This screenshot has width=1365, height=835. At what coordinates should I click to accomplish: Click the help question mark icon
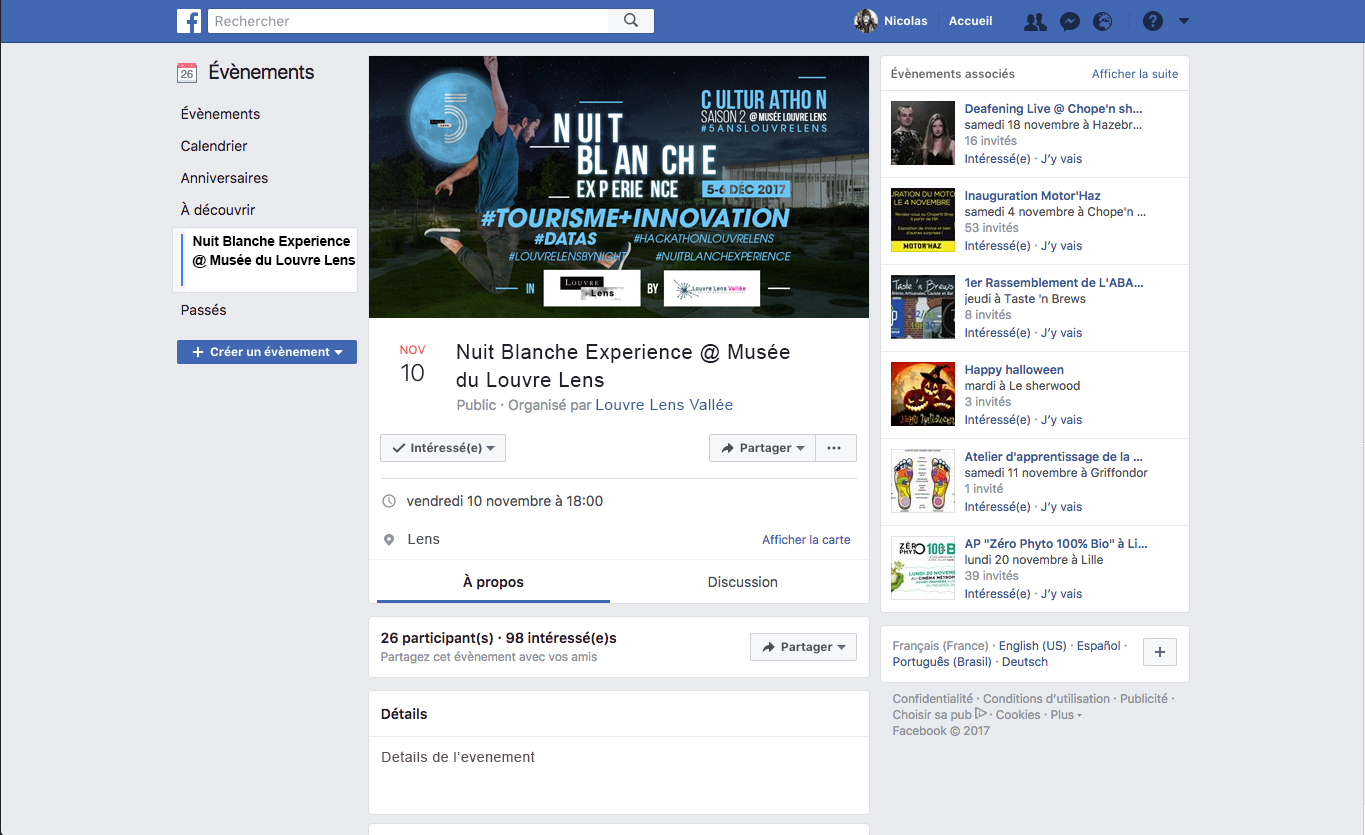click(1152, 21)
